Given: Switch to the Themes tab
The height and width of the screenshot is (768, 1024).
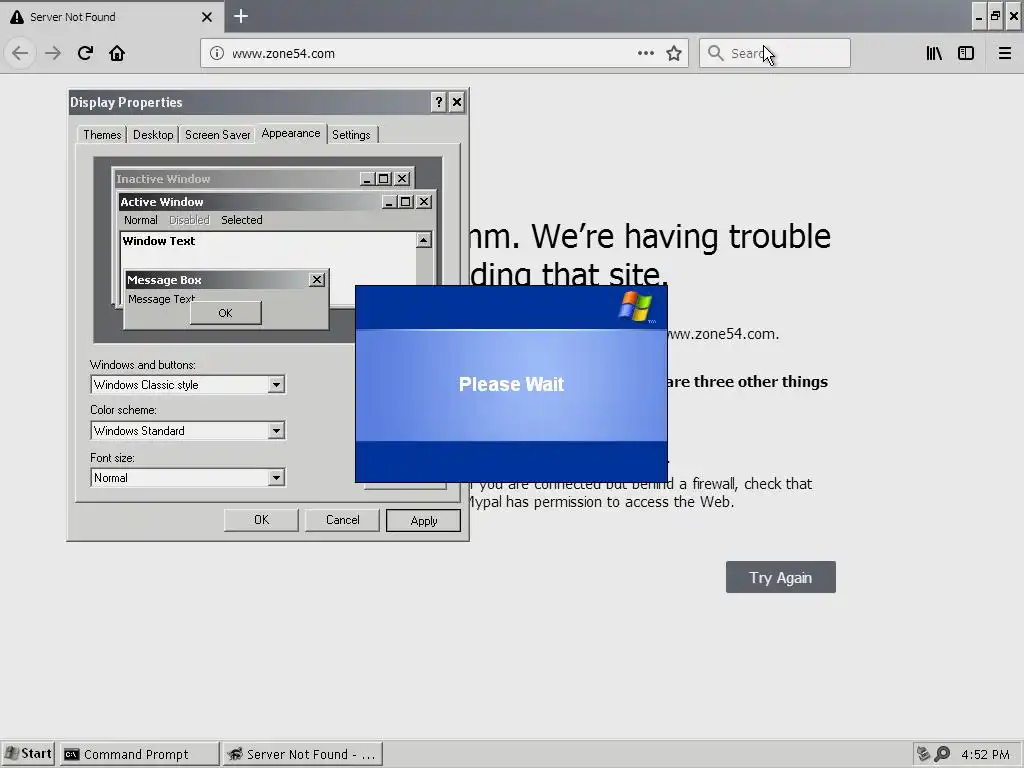Looking at the screenshot, I should click(x=102, y=135).
